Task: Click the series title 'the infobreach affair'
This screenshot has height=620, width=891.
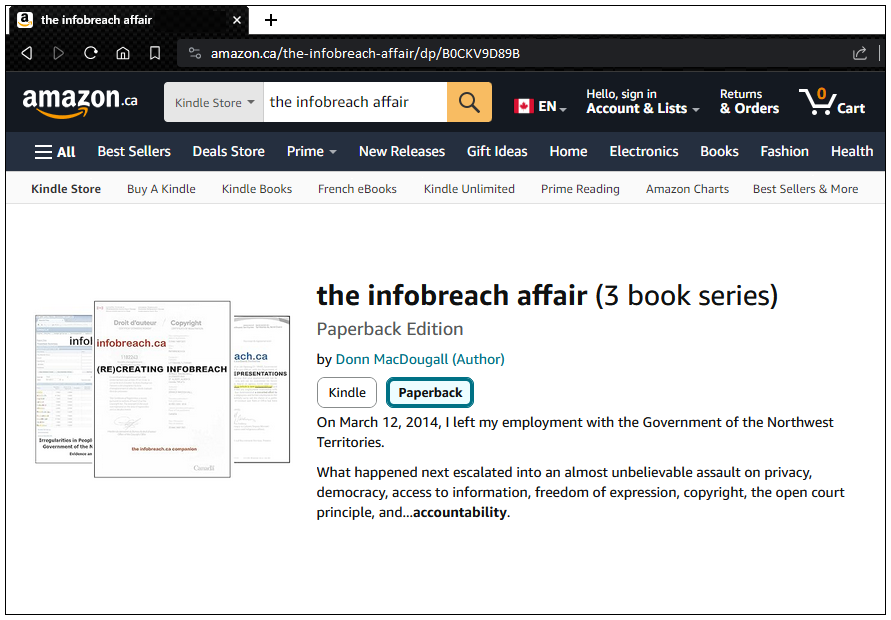Action: pyautogui.click(x=452, y=296)
